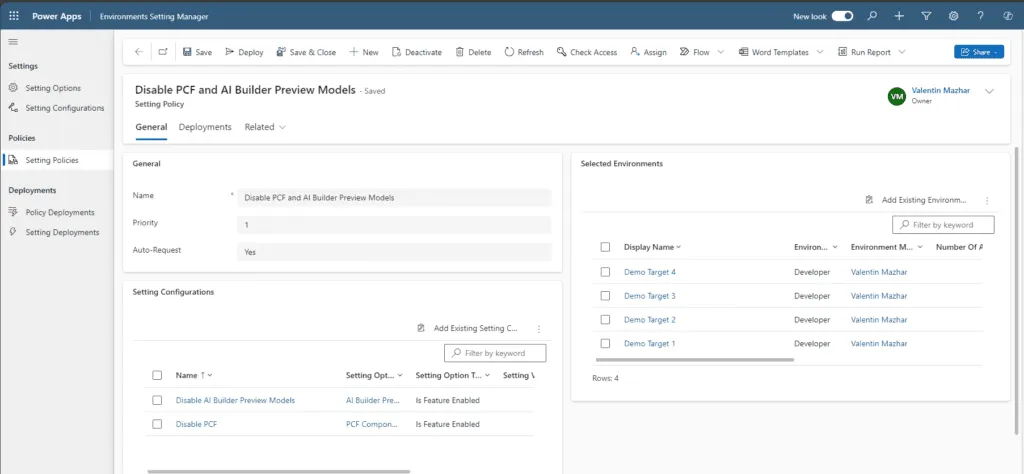
Task: Open owner Valentin Mazhar link in header
Action: [x=940, y=91]
